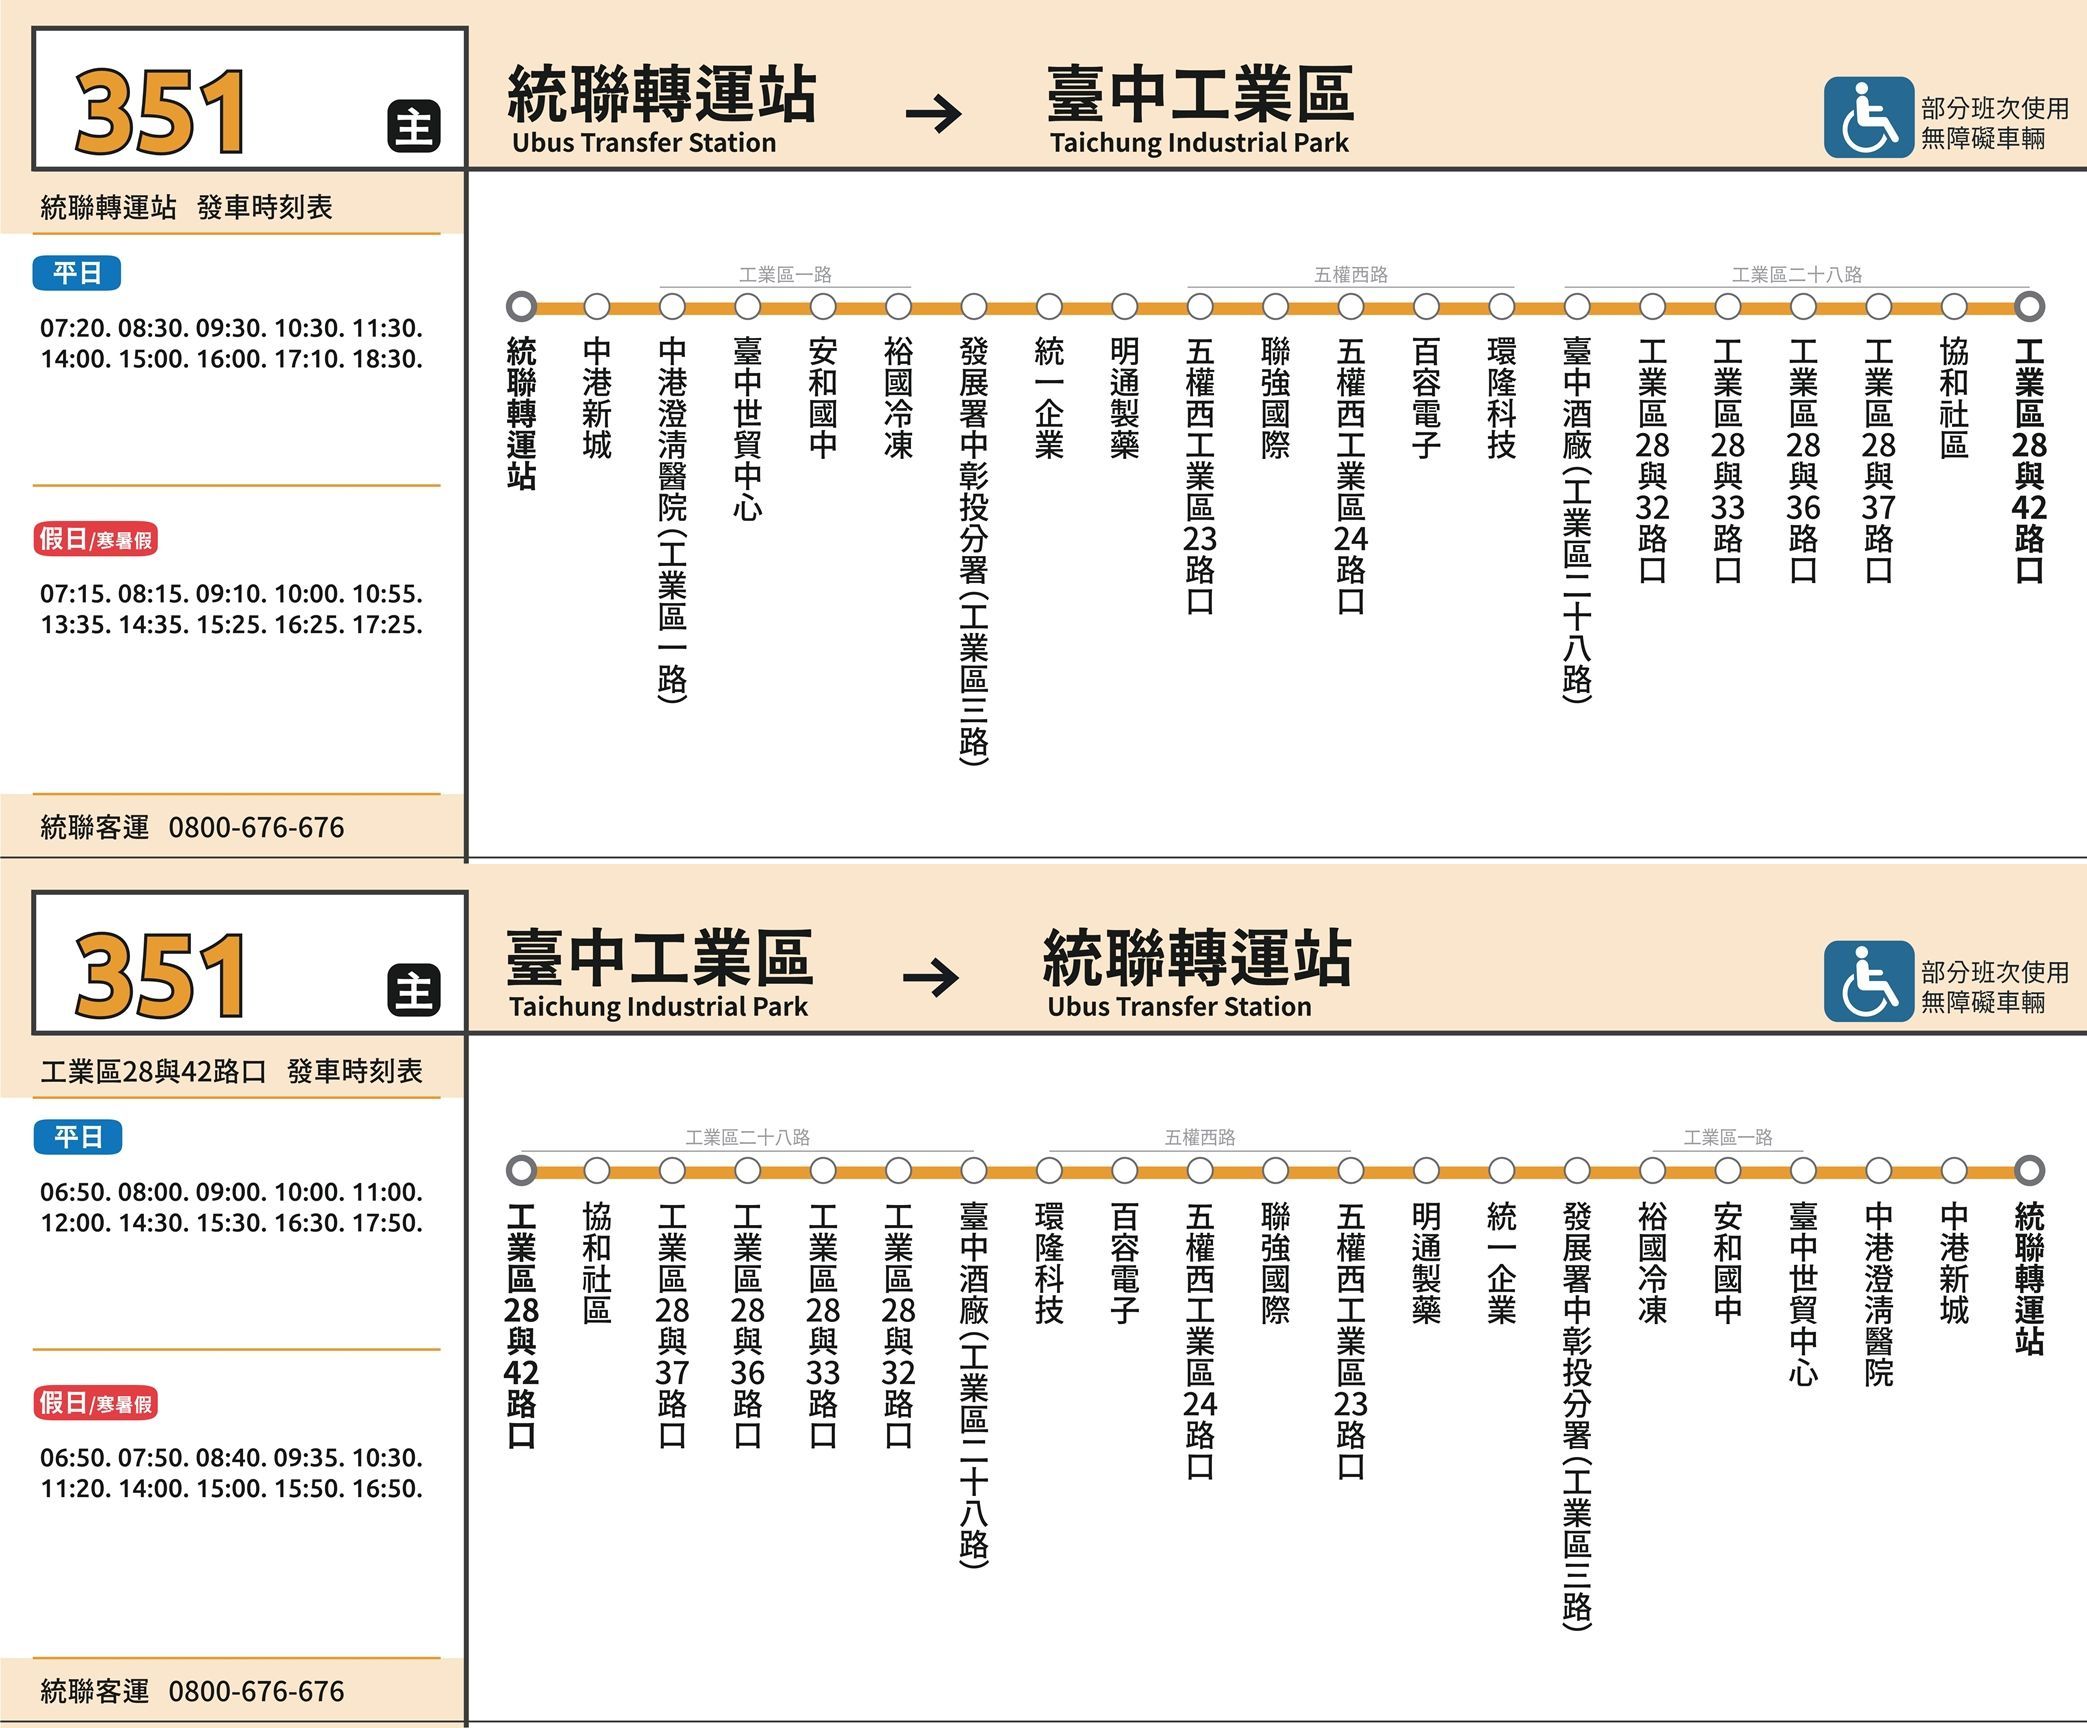Click the stop circle above 百容電子 on upper route

pyautogui.click(x=1426, y=306)
